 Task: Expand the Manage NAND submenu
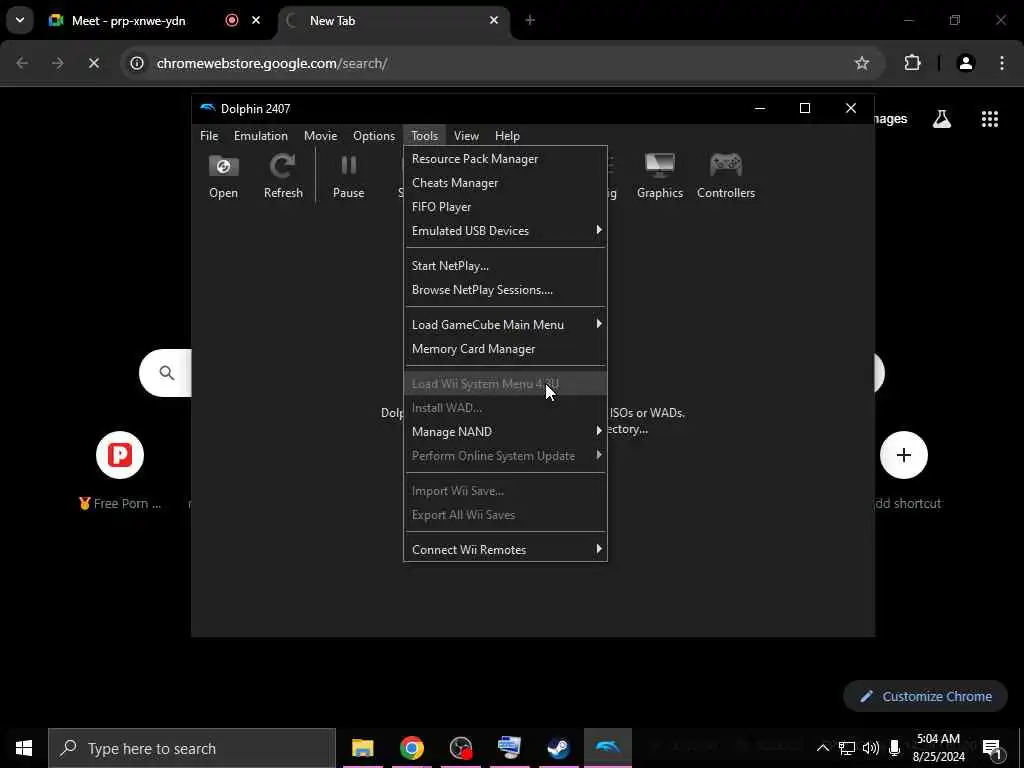pyautogui.click(x=505, y=432)
